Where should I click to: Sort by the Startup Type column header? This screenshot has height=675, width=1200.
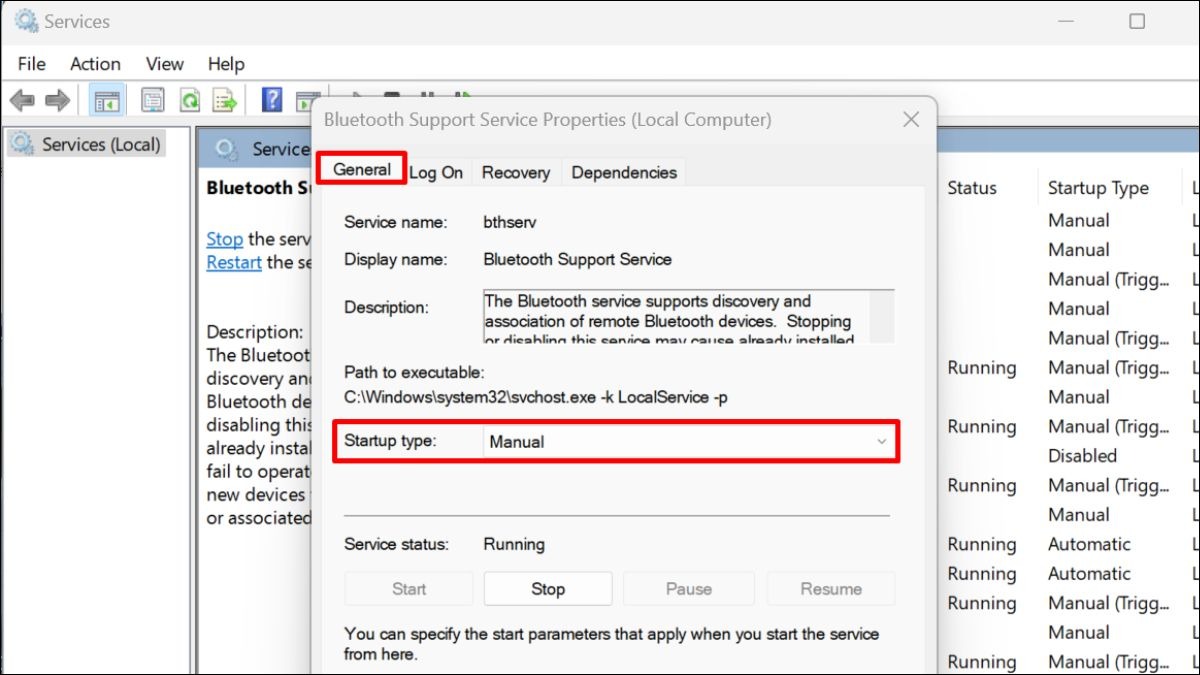pos(1098,188)
